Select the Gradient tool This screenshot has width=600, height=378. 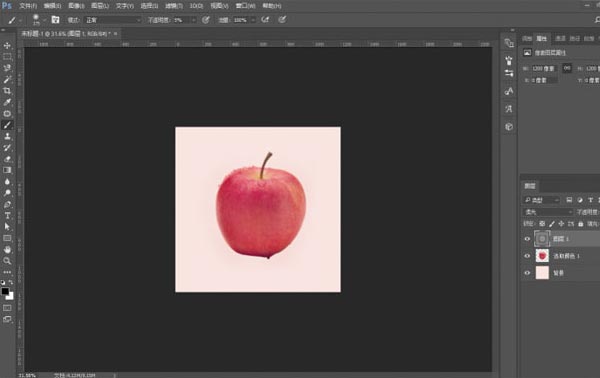pyautogui.click(x=7, y=170)
